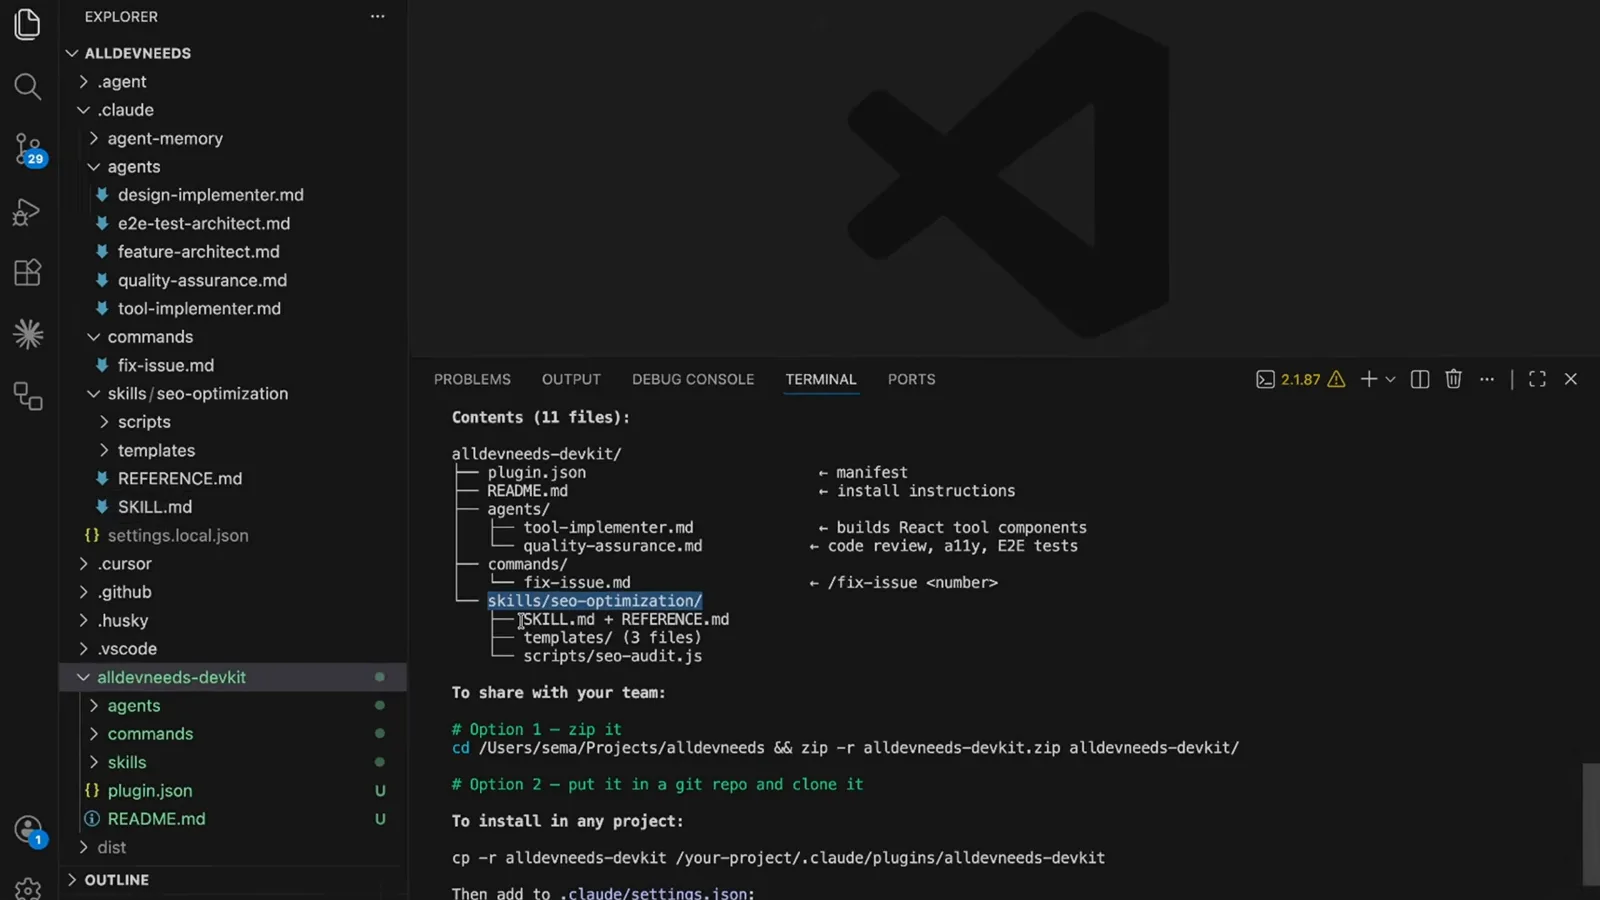Image resolution: width=1600 pixels, height=900 pixels.
Task: Open fix-issue.md in commands folder
Action: [232, 366]
